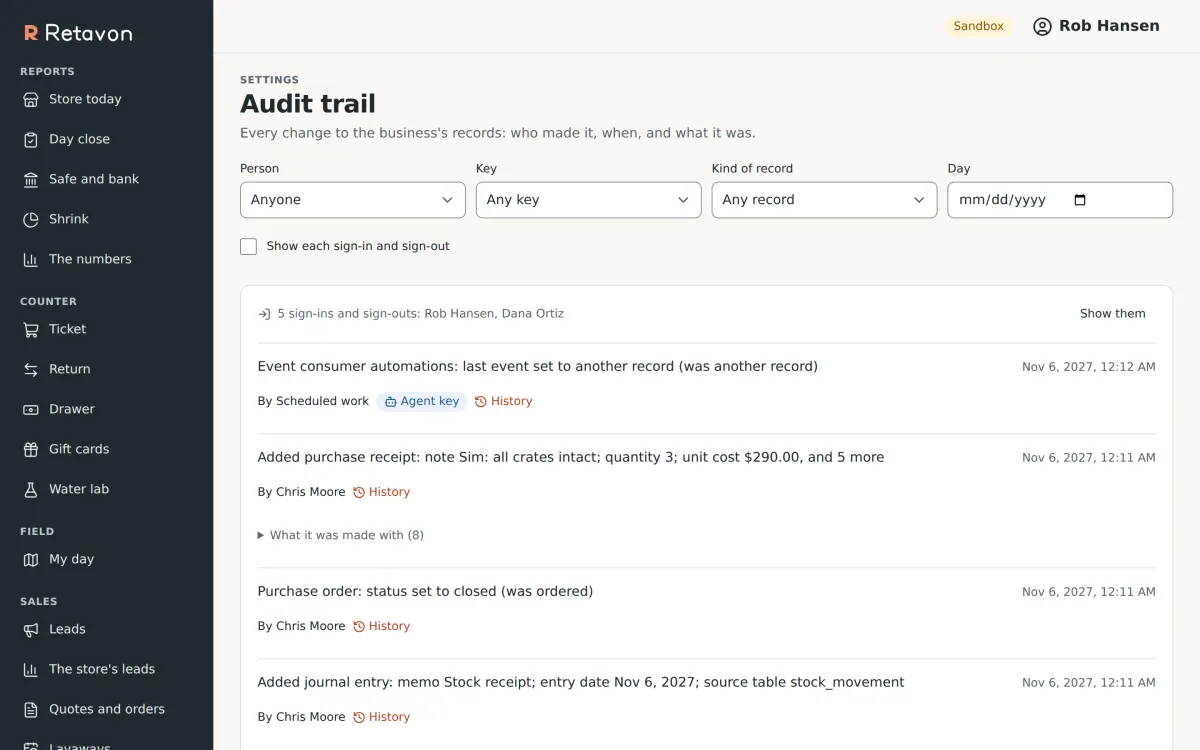This screenshot has width=1200, height=750.
Task: Click the Shrink pie chart icon
Action: (31, 219)
